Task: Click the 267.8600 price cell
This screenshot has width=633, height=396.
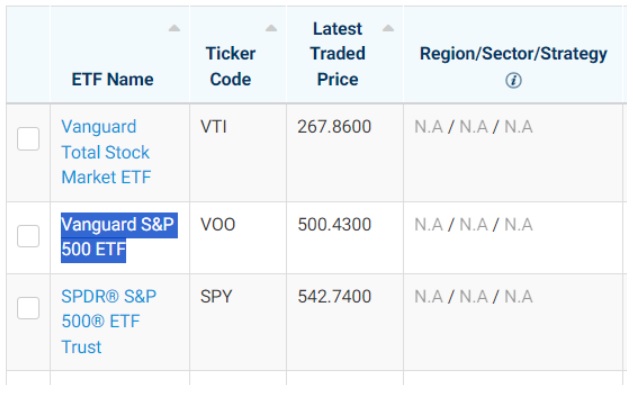Action: point(334,127)
